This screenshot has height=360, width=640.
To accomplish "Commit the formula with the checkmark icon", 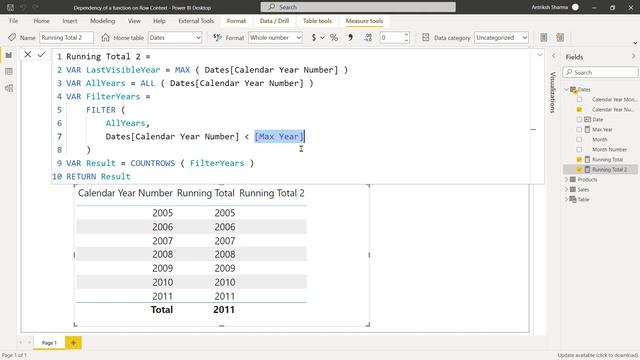I will (41, 54).
